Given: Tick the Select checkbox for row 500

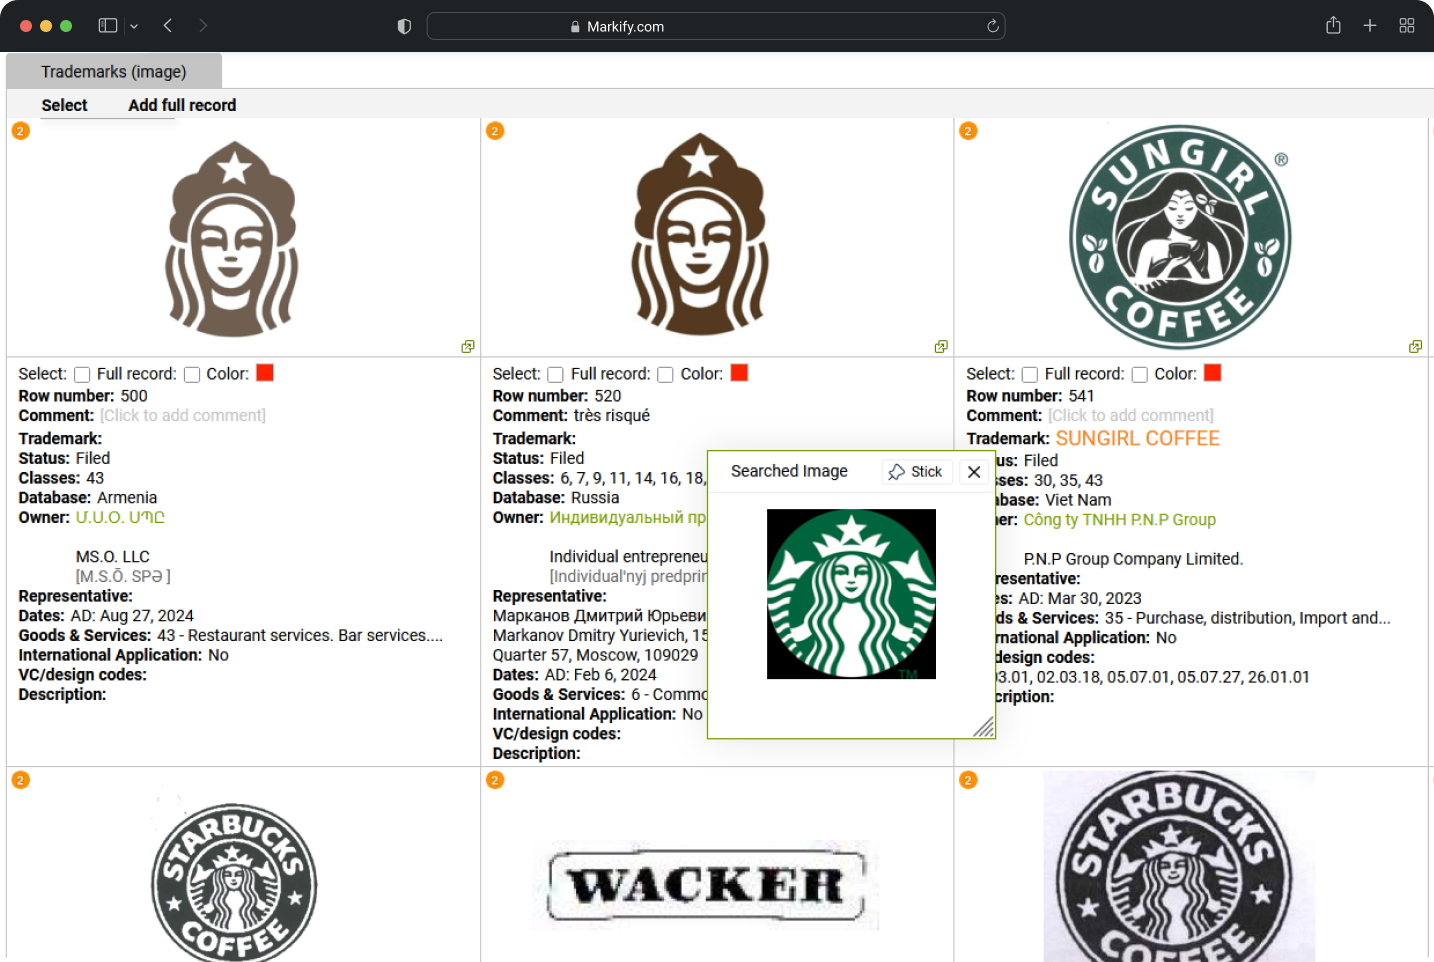Looking at the screenshot, I should 82,374.
